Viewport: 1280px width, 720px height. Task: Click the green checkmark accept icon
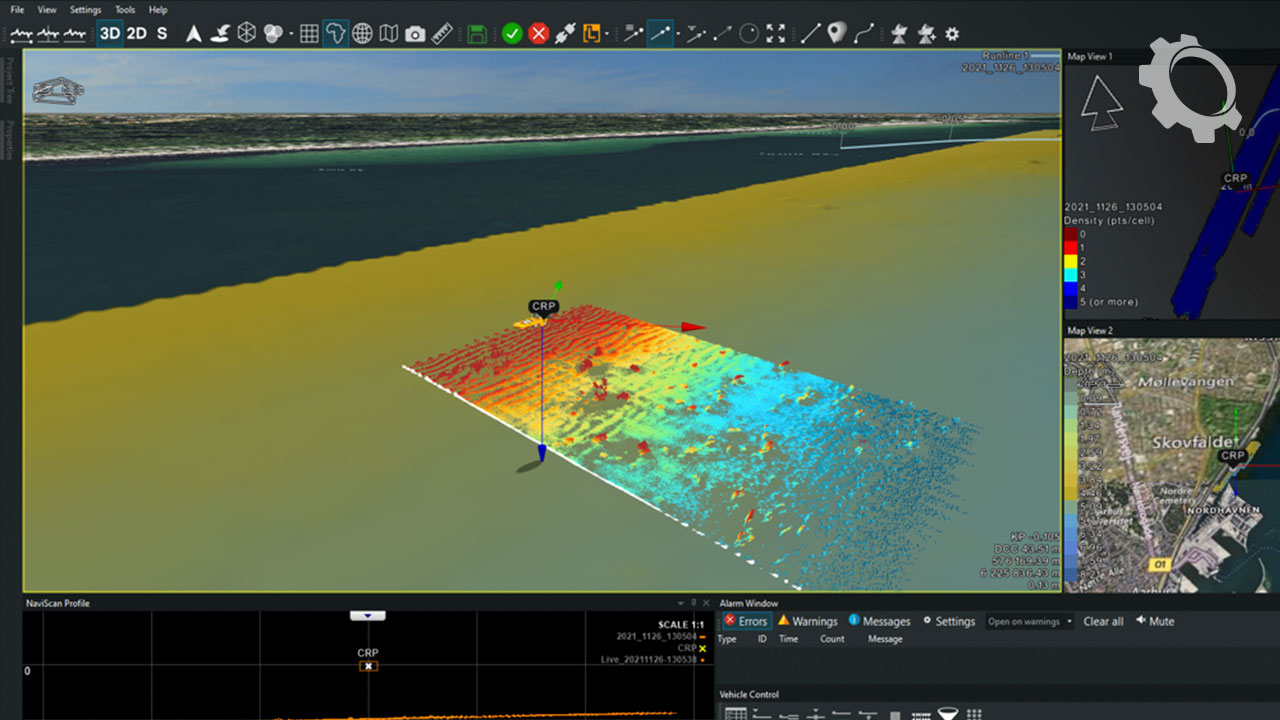[x=512, y=34]
